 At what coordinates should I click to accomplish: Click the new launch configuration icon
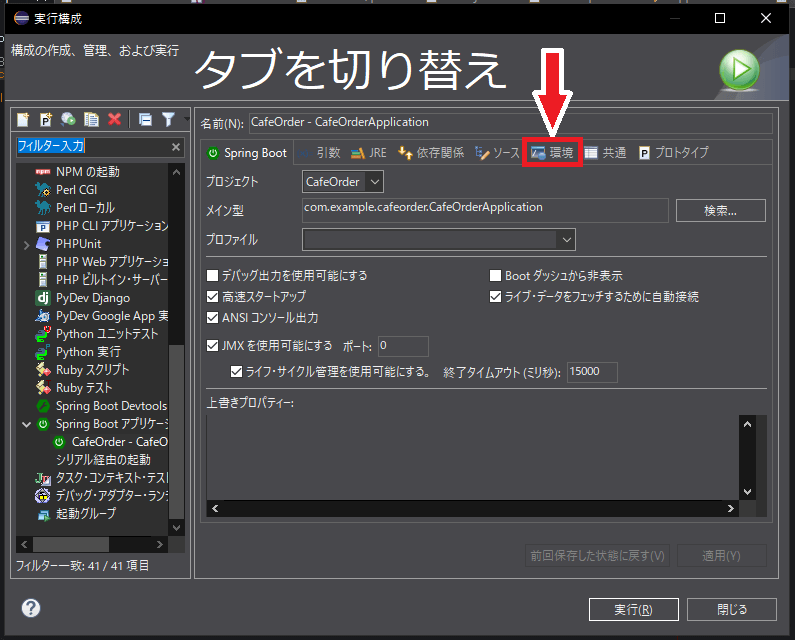click(23, 119)
